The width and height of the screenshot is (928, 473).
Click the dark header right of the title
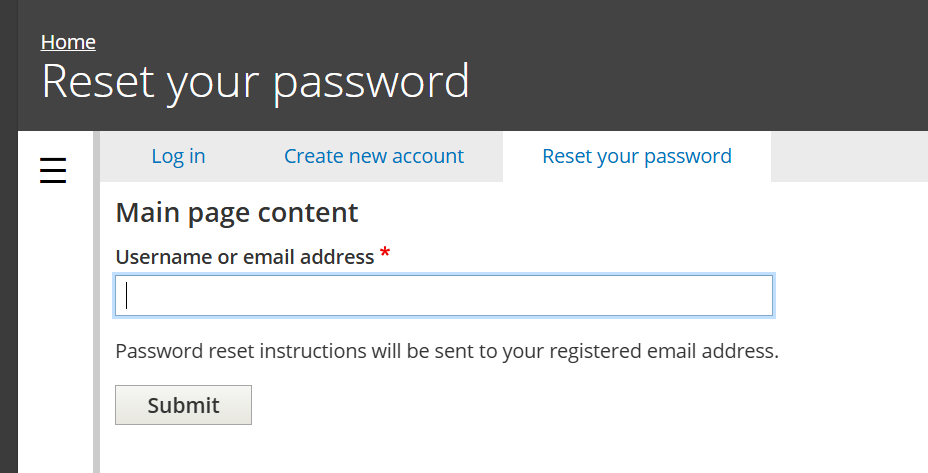point(700,80)
